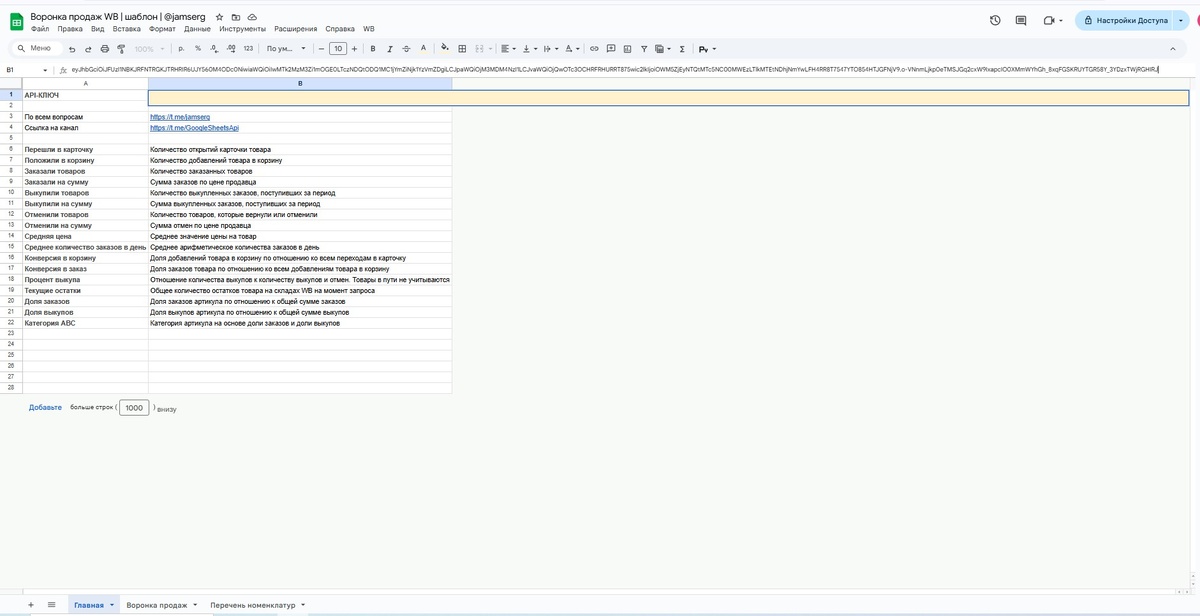Open functions sigma menu
Viewport: 1200px width, 616px height.
[682, 48]
